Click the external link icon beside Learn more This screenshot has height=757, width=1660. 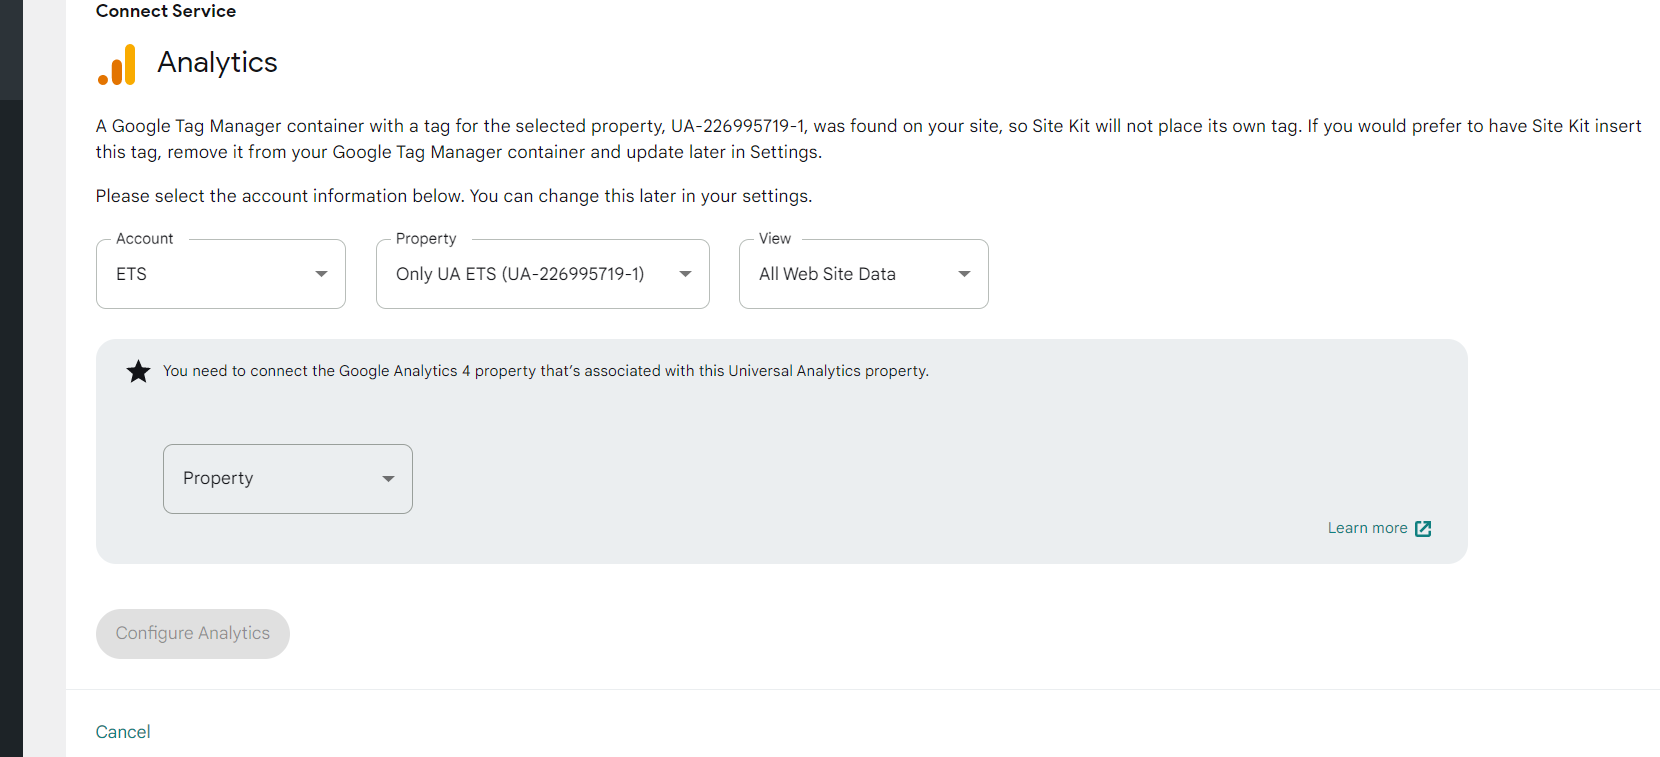(x=1424, y=528)
